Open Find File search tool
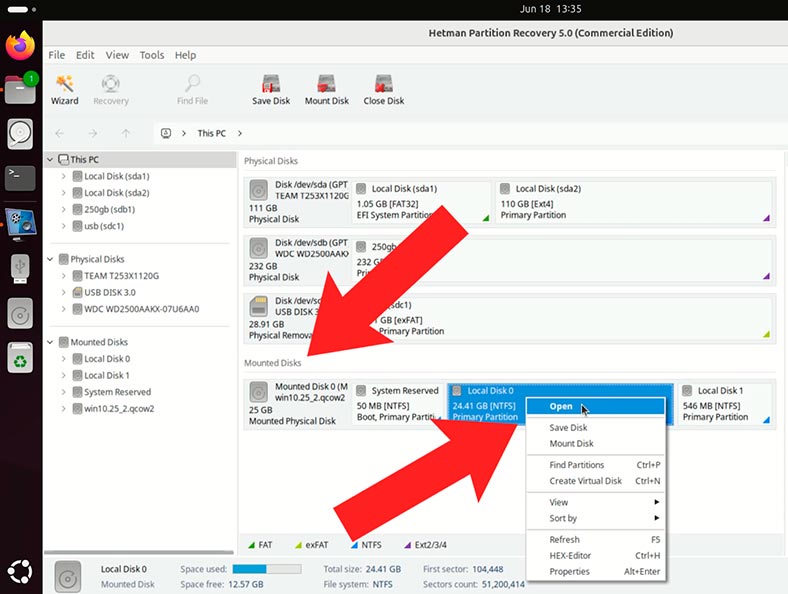The image size is (788, 594). point(192,90)
